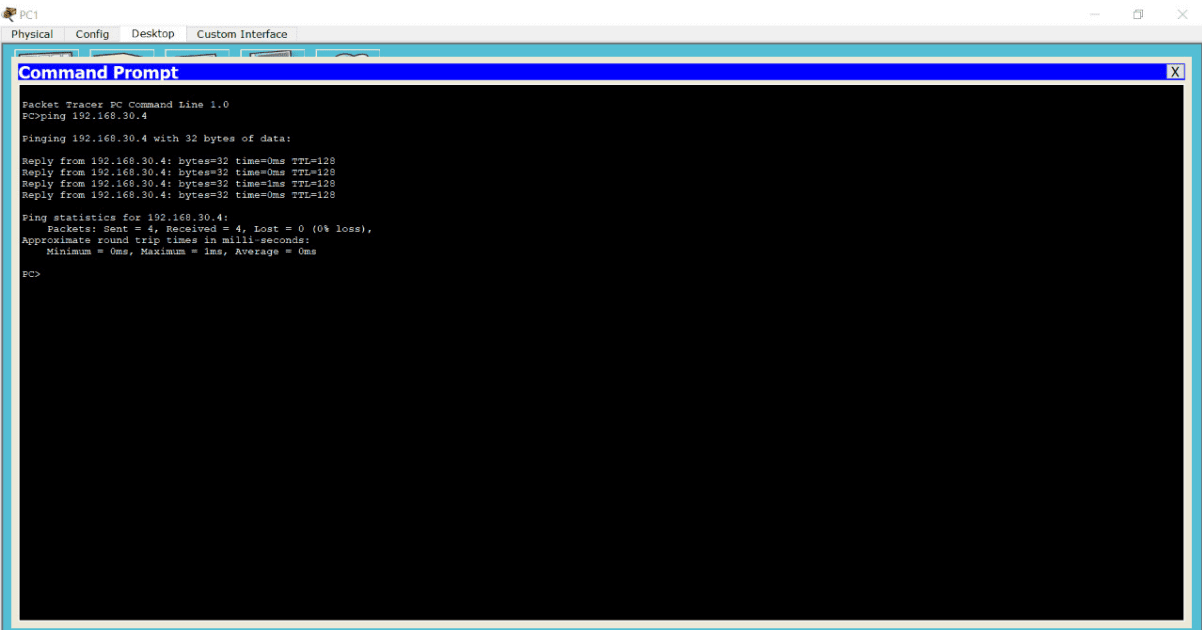Restore down the PC1 window
Viewport: 1202px width, 630px height.
[x=1138, y=14]
